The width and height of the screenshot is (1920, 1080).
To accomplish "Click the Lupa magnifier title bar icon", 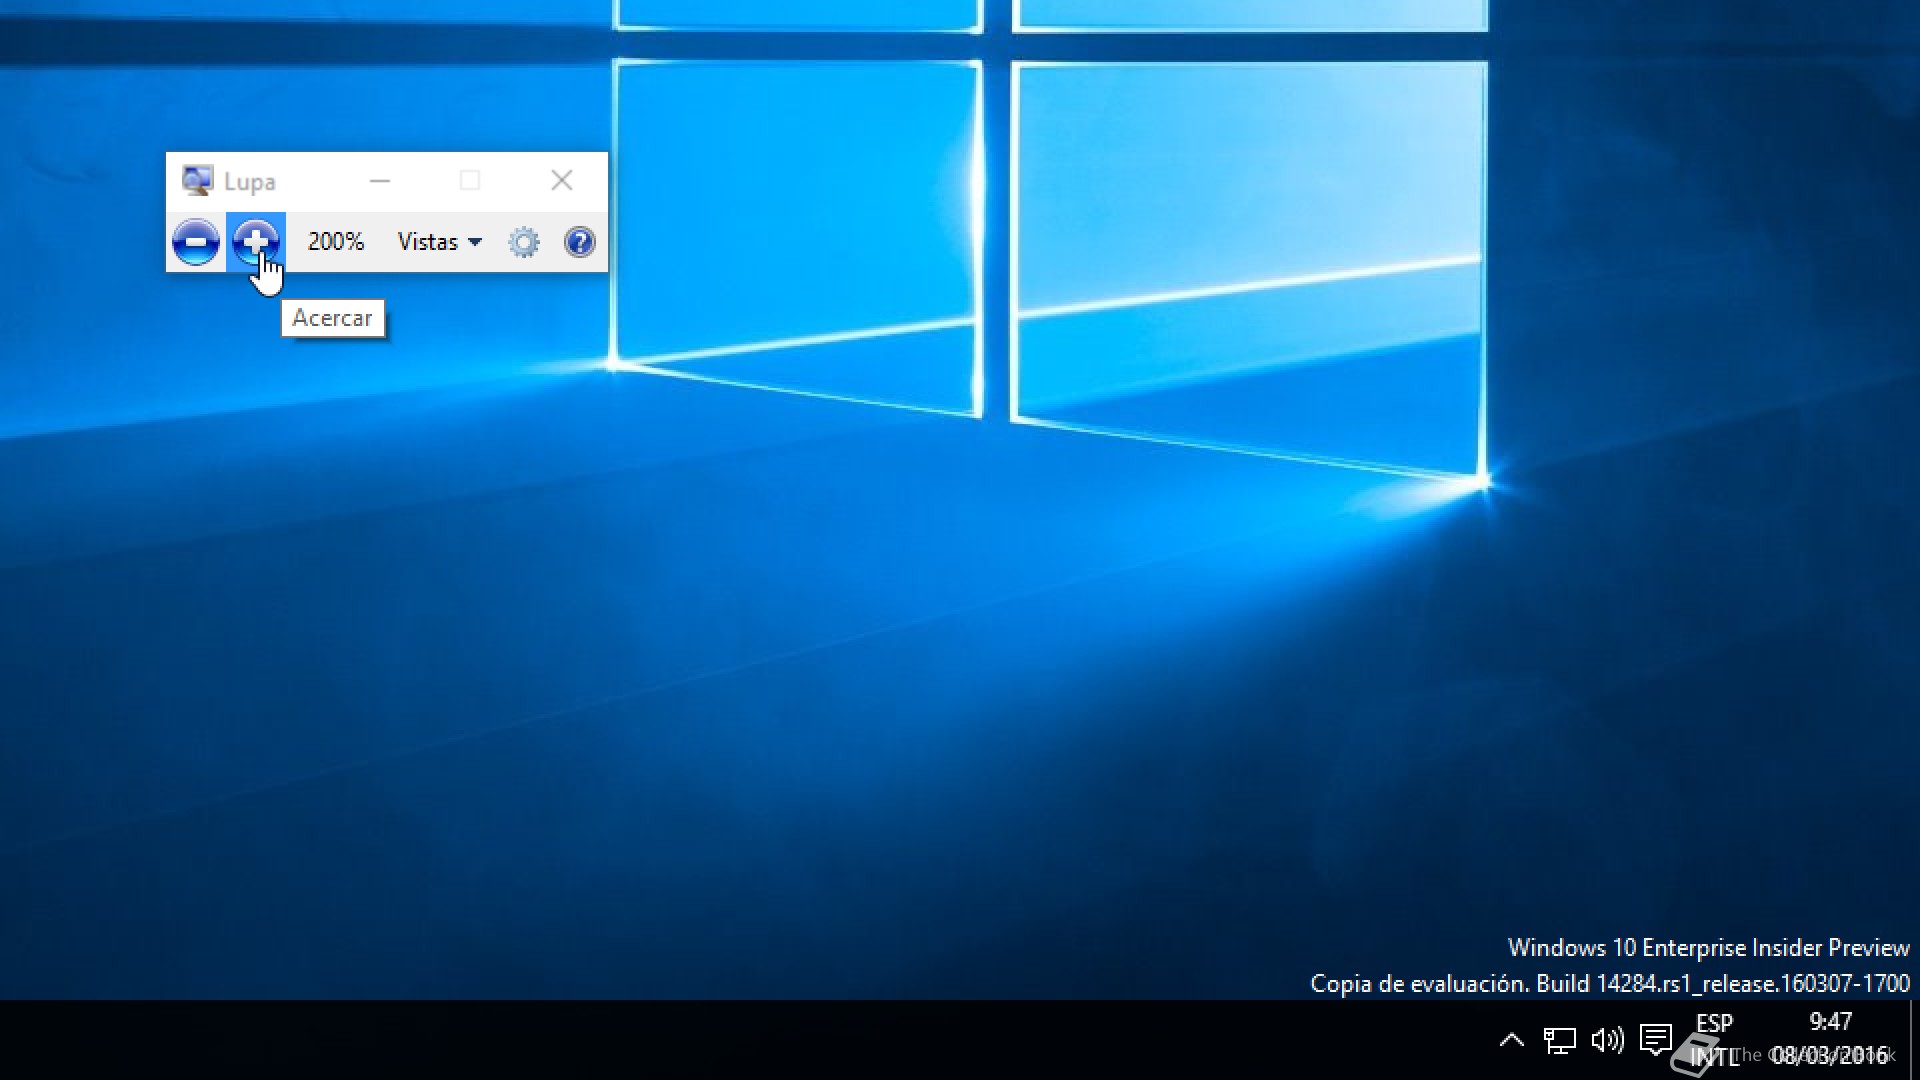I will [197, 181].
